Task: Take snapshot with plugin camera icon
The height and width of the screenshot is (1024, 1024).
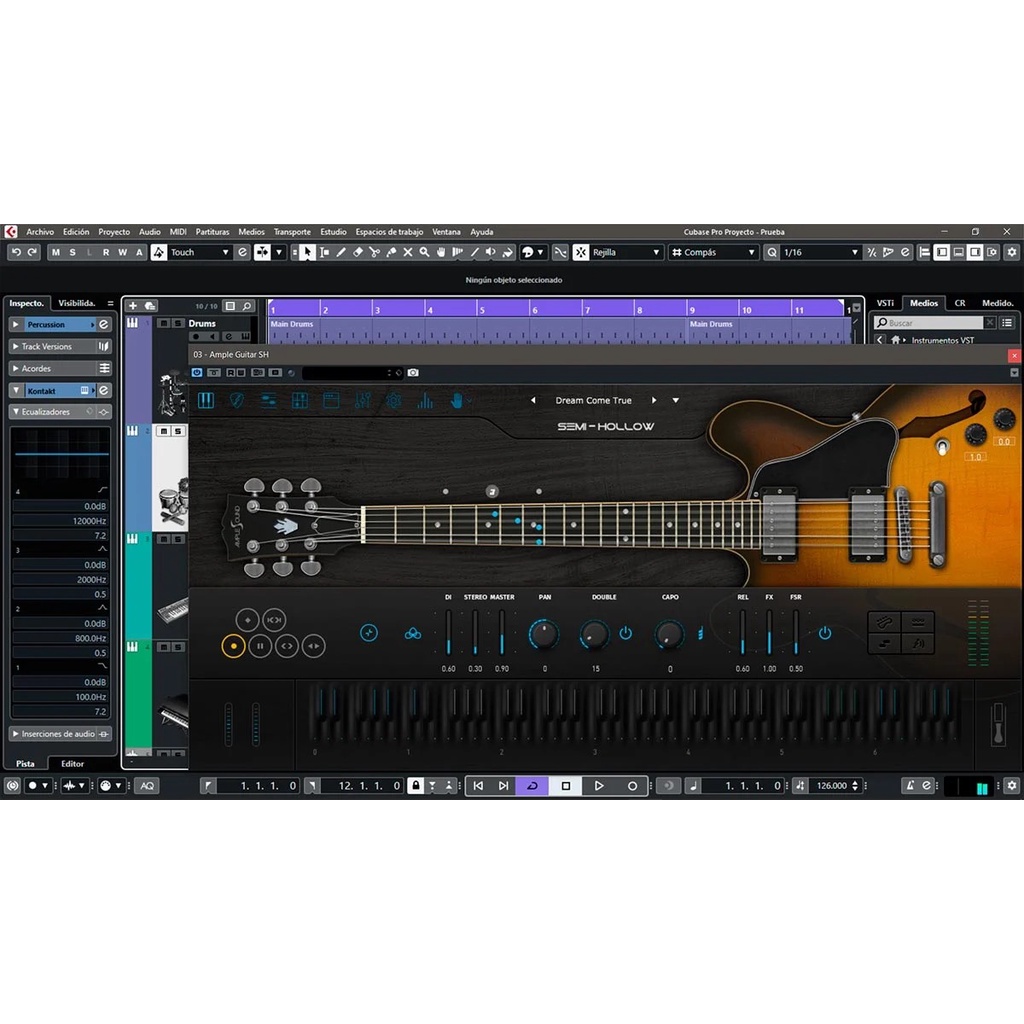Action: 413,373
